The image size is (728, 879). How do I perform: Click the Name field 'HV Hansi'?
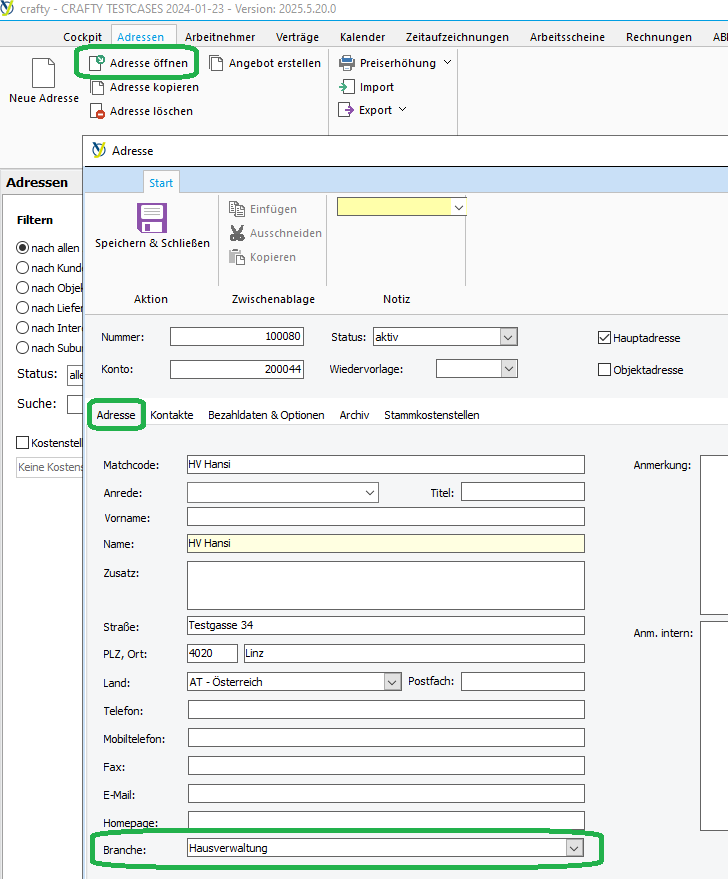click(x=386, y=543)
